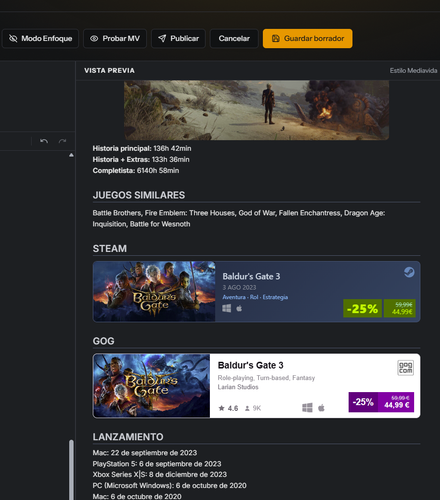Screen dimensions: 440x500
Task: Save draft with Guardar borrador
Action: [307, 38]
